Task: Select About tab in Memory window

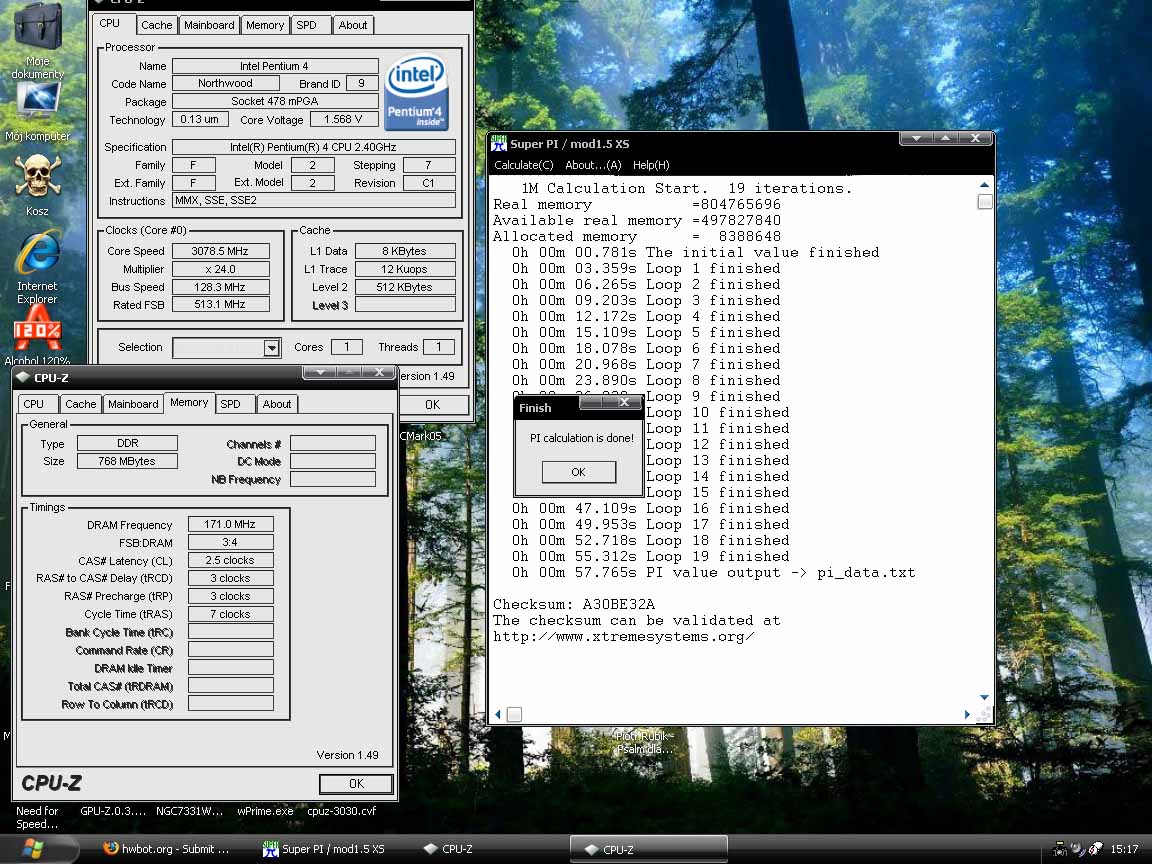Action: [277, 404]
